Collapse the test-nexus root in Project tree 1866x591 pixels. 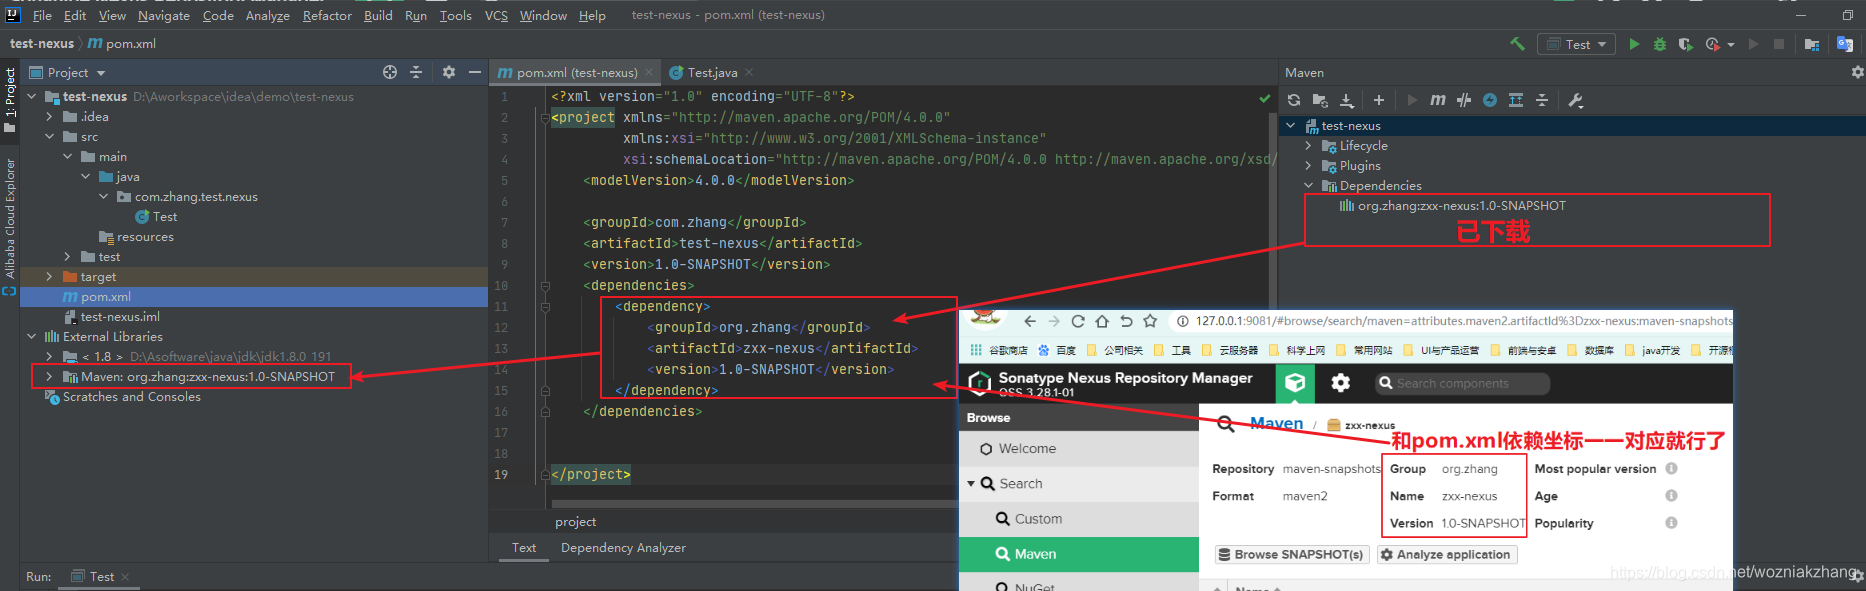click(x=32, y=96)
